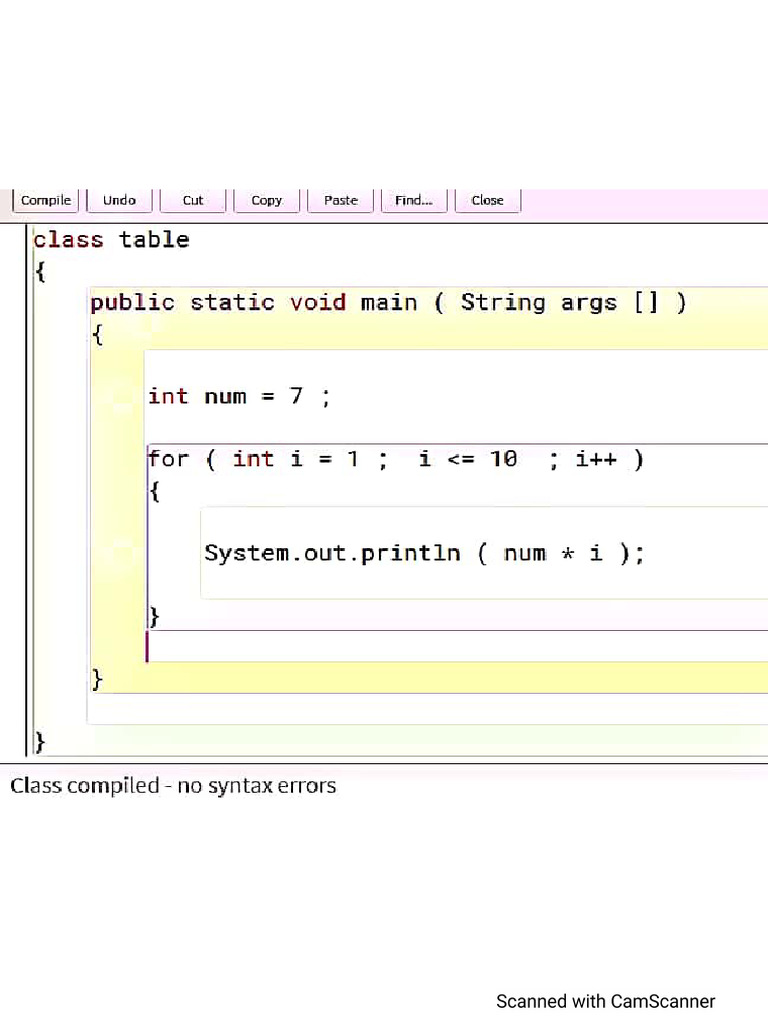Viewport: 768px width, 1024px height.
Task: Click the empty line below the for loop
Action: point(457,647)
